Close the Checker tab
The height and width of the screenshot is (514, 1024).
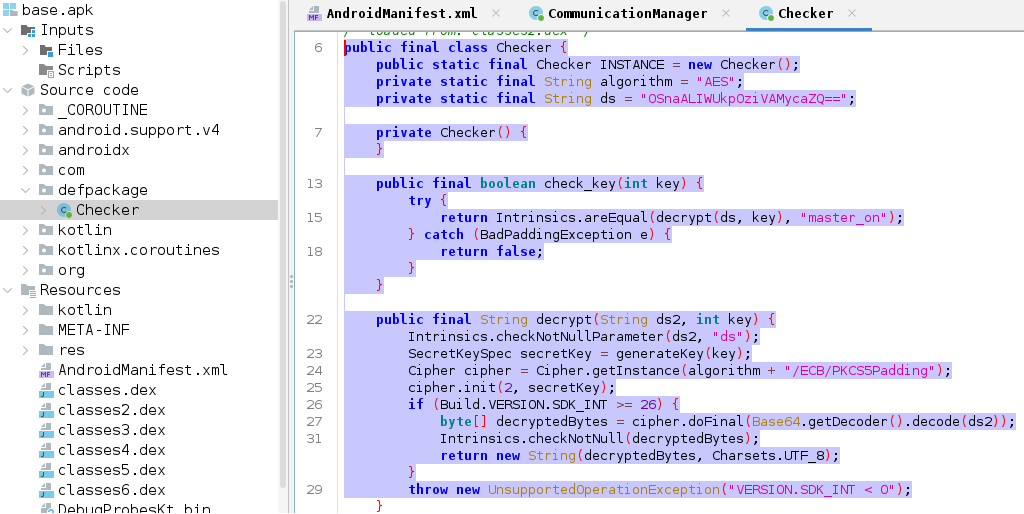pyautogui.click(x=853, y=14)
